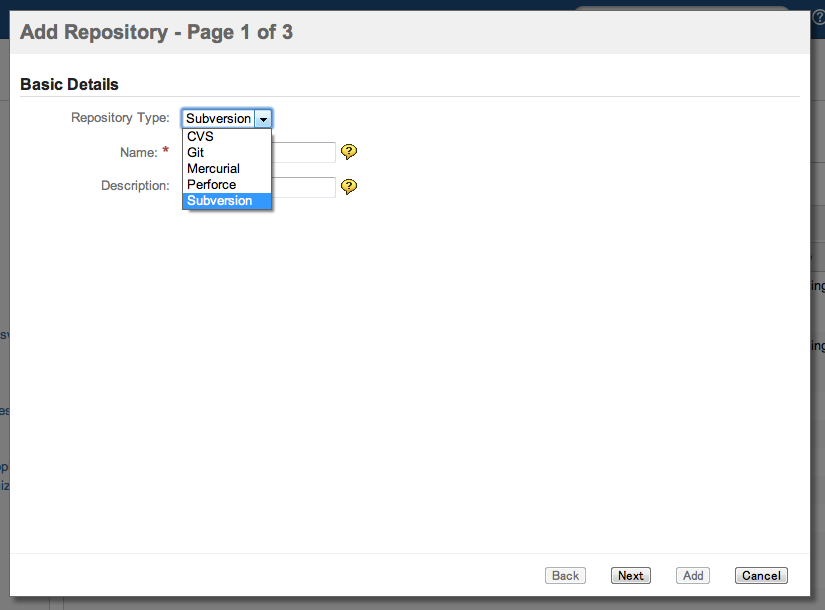Image resolution: width=825 pixels, height=610 pixels.
Task: Click the help icon beside the Description field
Action: click(348, 186)
